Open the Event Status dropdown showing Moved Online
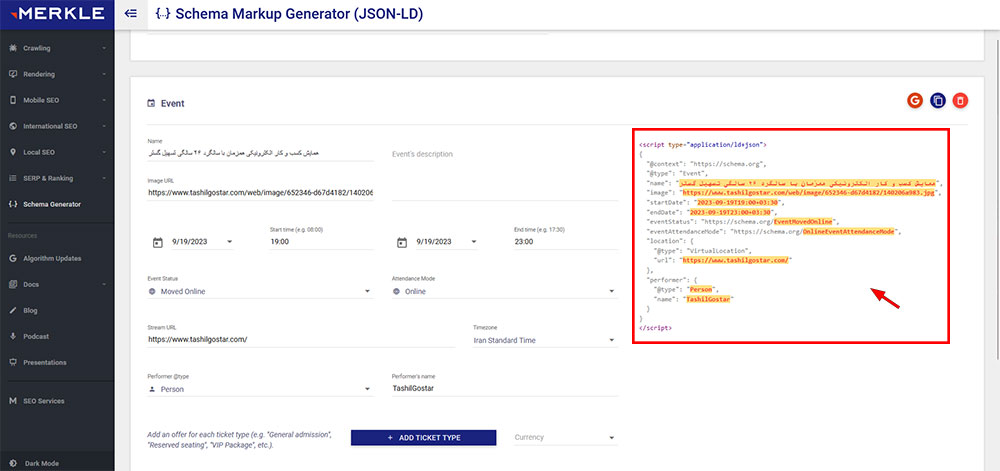Viewport: 1000px width, 471px height. click(260, 291)
